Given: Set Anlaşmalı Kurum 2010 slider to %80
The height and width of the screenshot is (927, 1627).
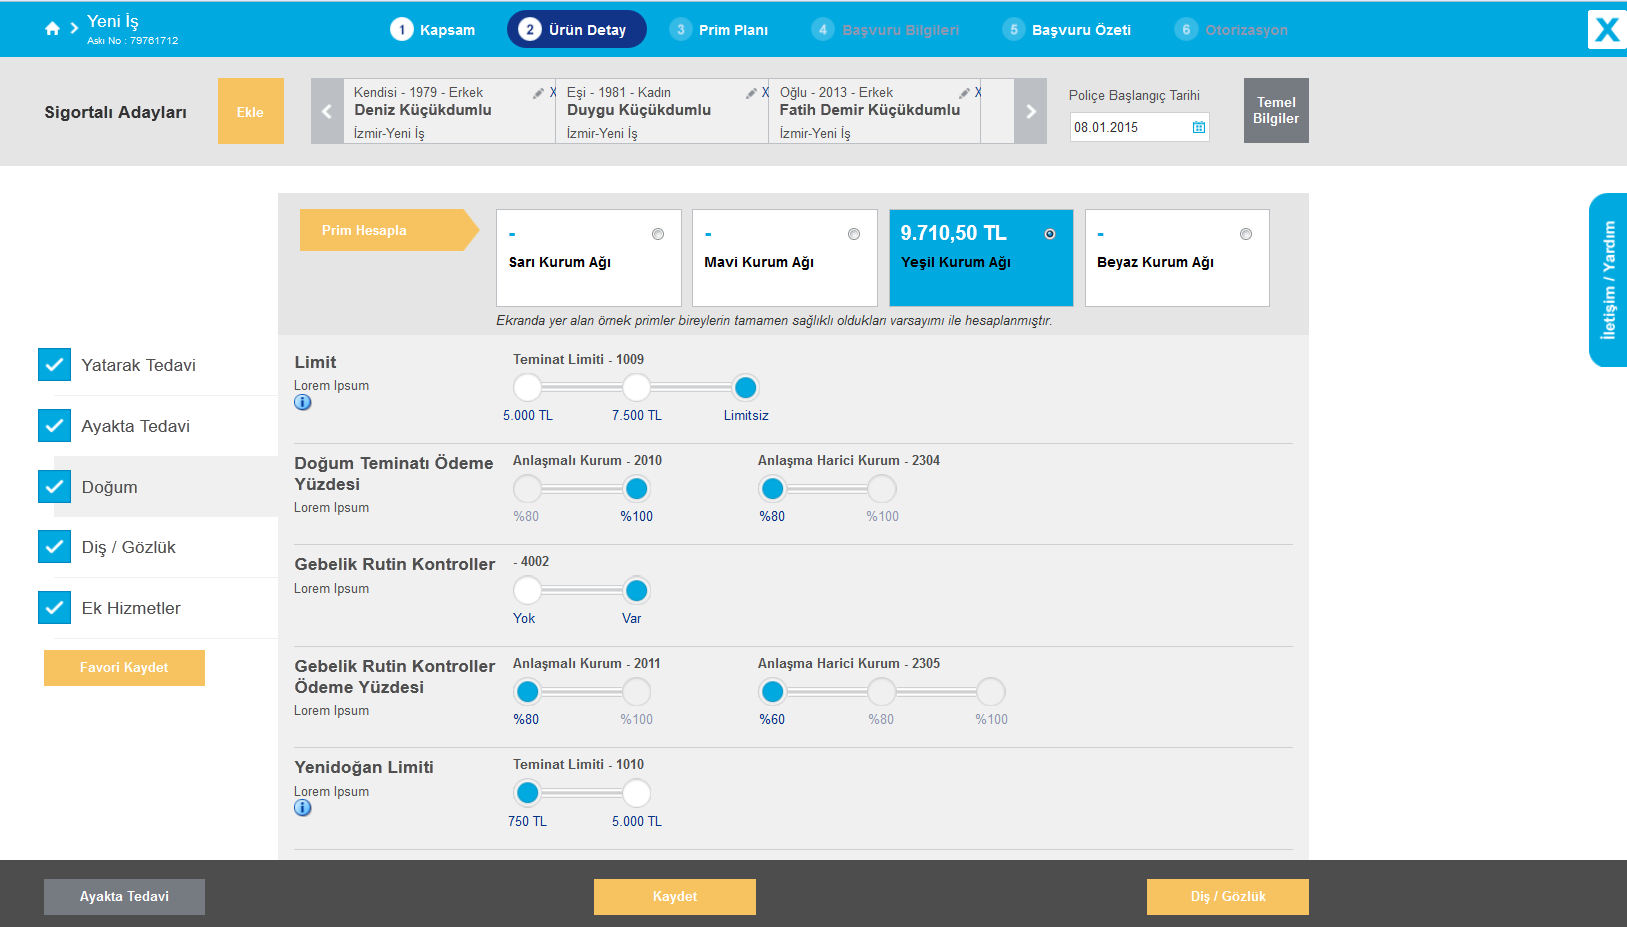Looking at the screenshot, I should [528, 489].
